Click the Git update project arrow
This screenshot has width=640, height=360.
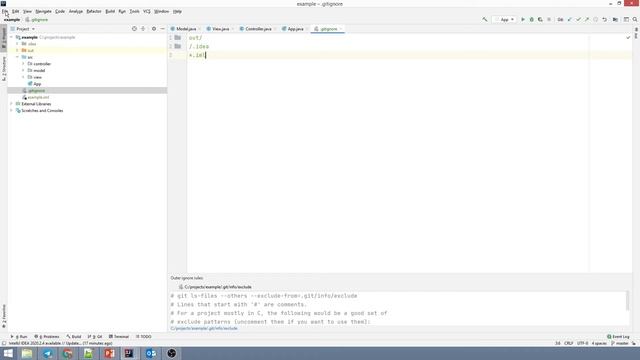[570, 20]
